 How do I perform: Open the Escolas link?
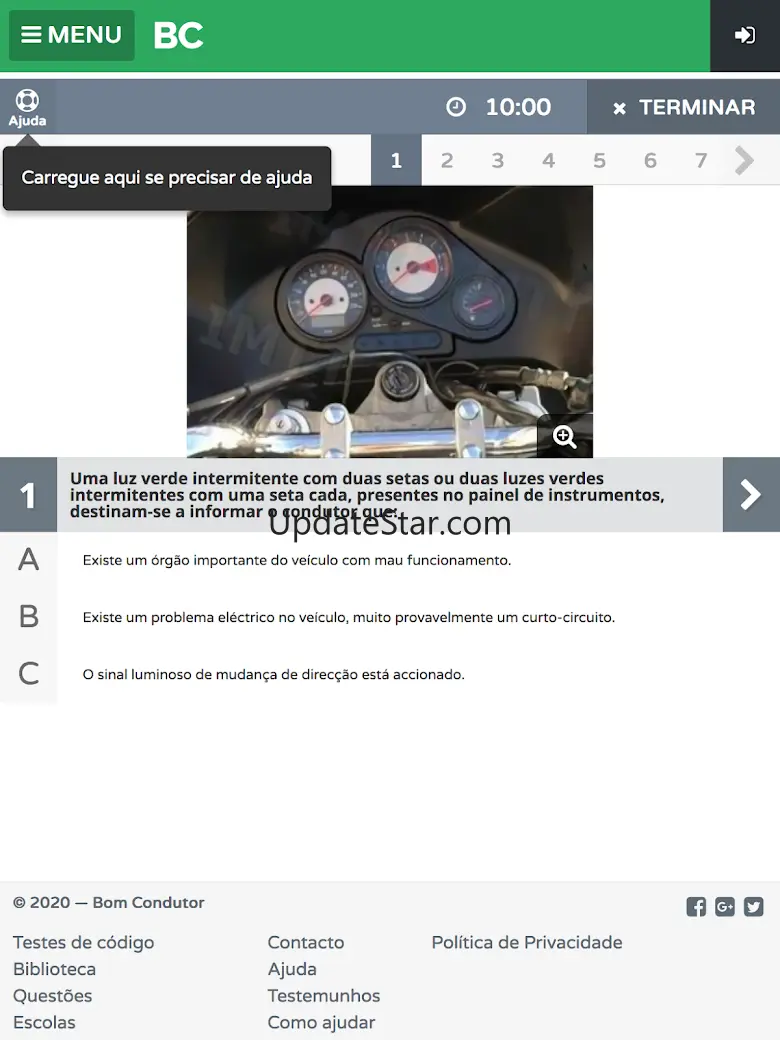44,1022
